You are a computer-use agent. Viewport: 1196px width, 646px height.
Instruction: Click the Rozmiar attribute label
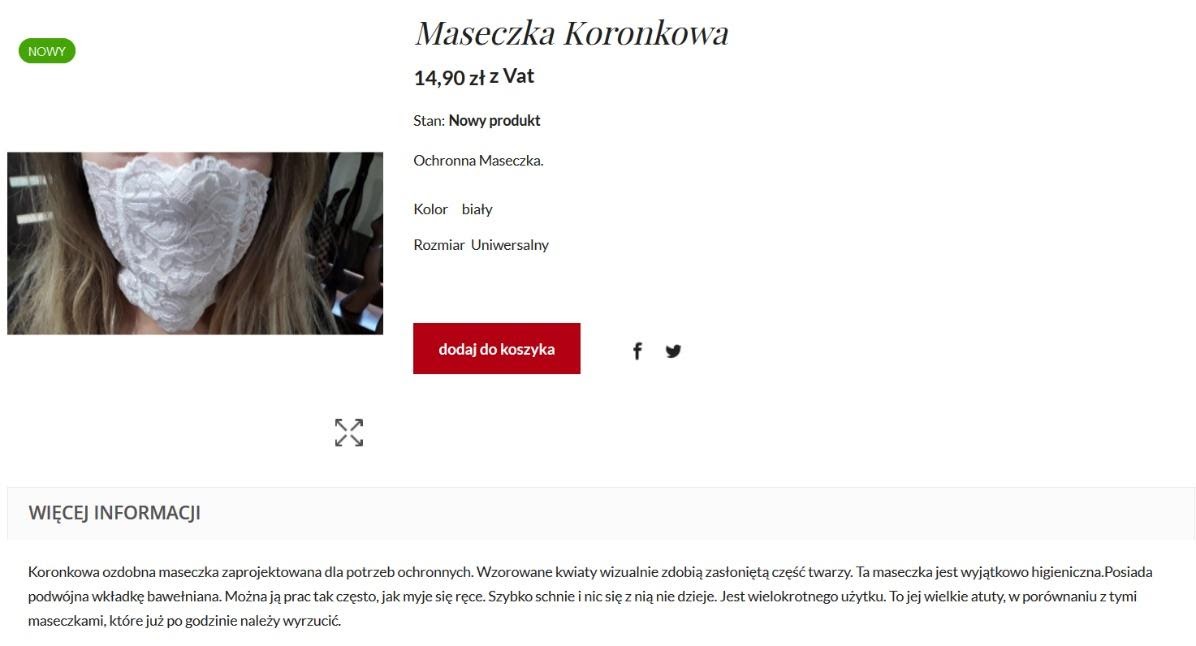pos(439,245)
